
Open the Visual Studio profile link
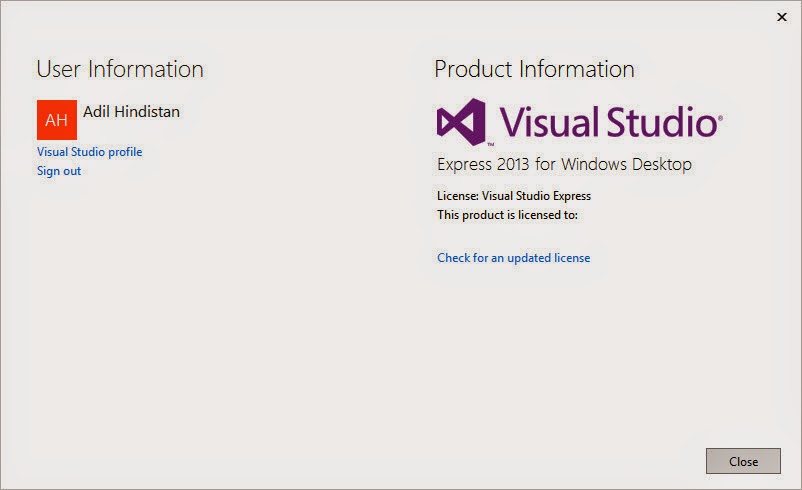[90, 152]
